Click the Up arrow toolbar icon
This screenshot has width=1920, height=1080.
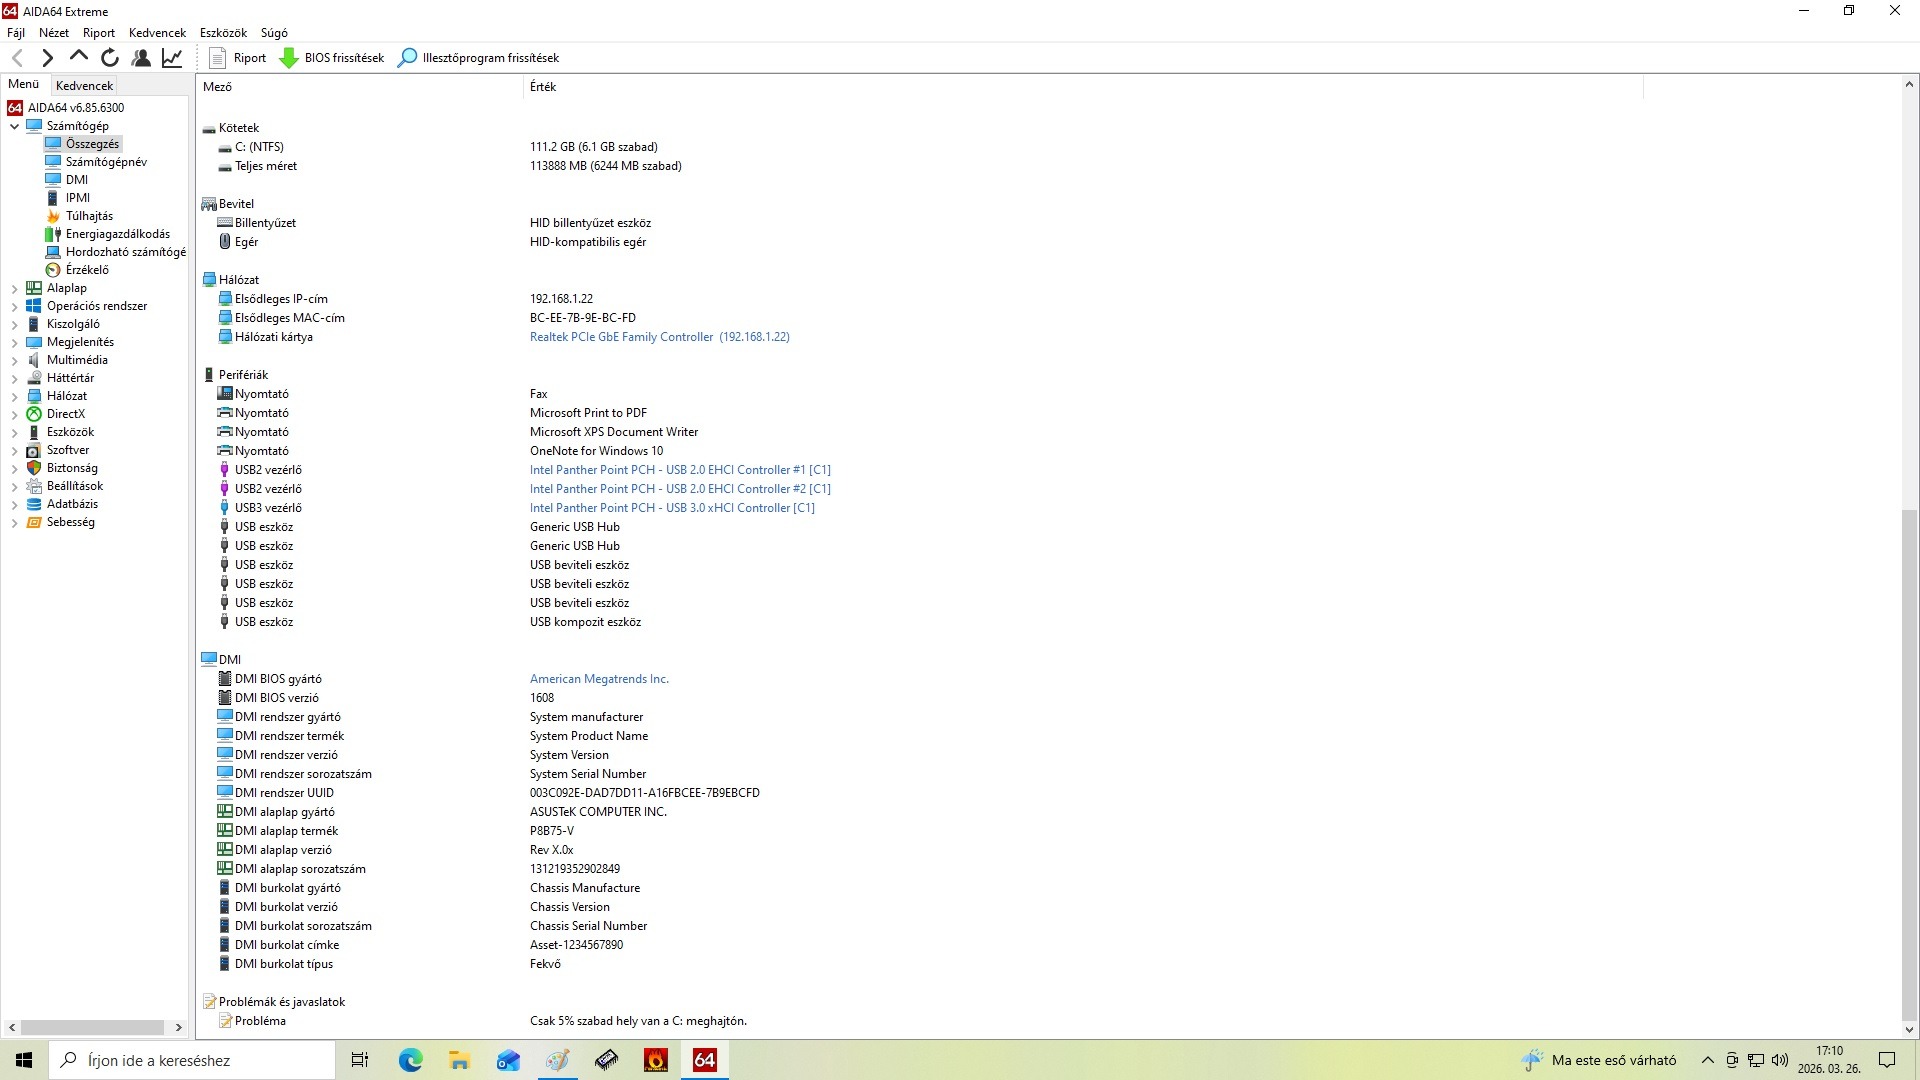coord(79,58)
